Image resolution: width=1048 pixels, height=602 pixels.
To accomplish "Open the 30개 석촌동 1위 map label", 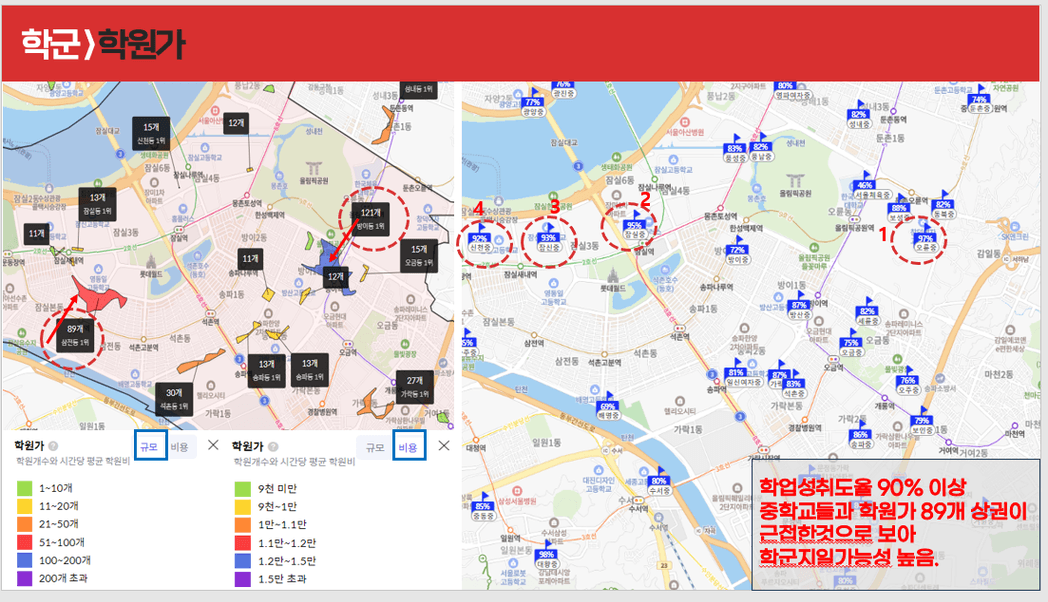I will pos(174,400).
